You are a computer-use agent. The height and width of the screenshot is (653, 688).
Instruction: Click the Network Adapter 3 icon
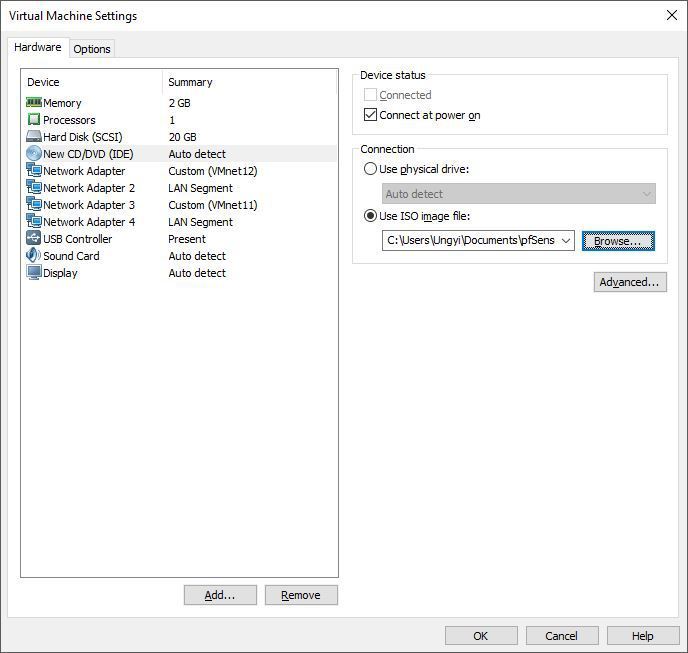click(34, 205)
